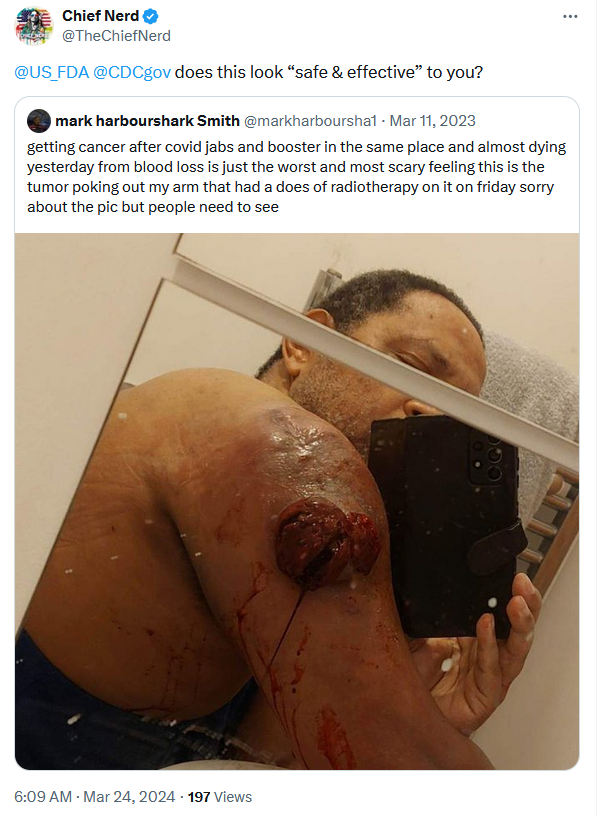Open the @CDCgov mention

pyautogui.click(x=132, y=72)
